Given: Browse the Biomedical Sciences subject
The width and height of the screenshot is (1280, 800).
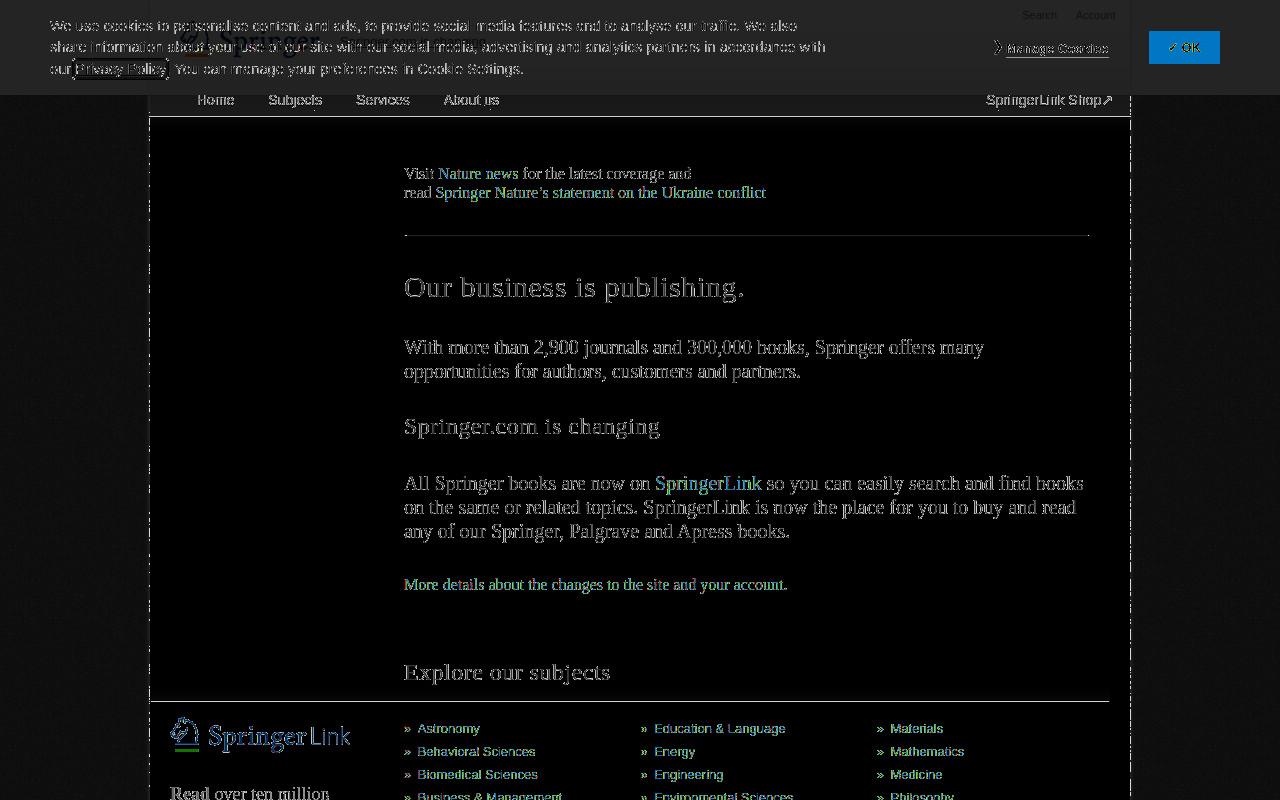Looking at the screenshot, I should 477,774.
